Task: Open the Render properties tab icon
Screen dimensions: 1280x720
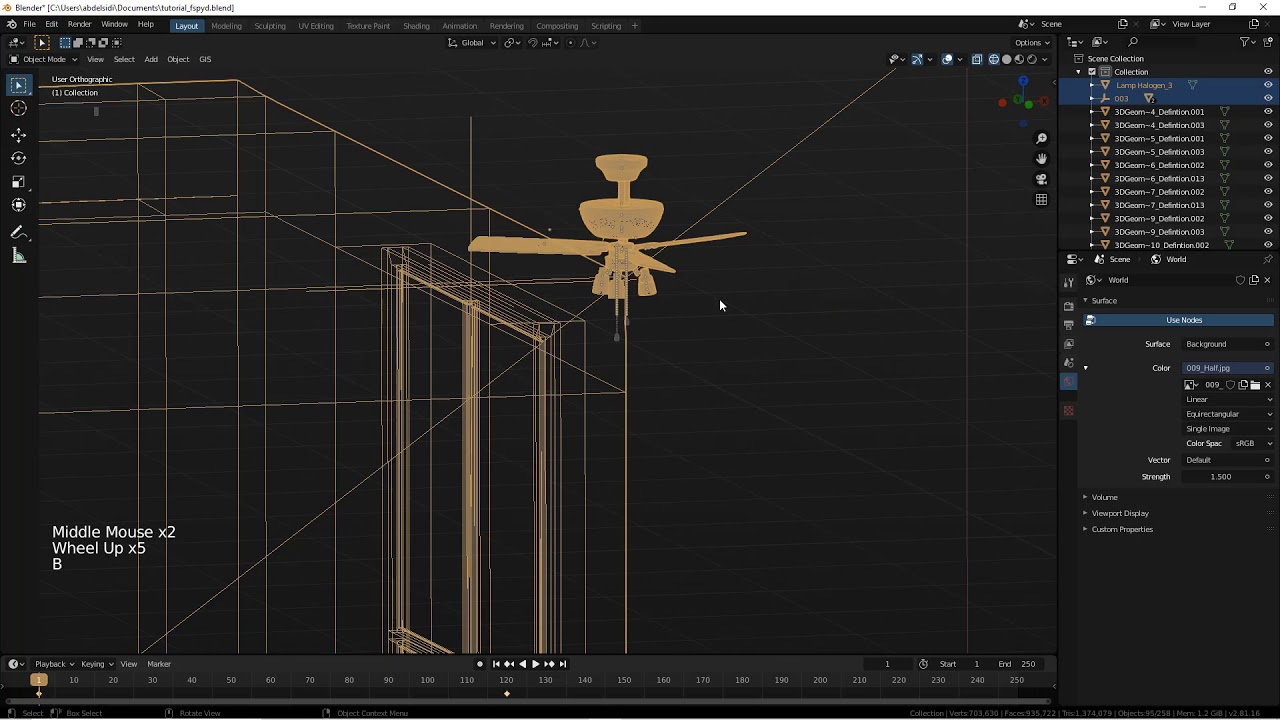Action: [1068, 306]
